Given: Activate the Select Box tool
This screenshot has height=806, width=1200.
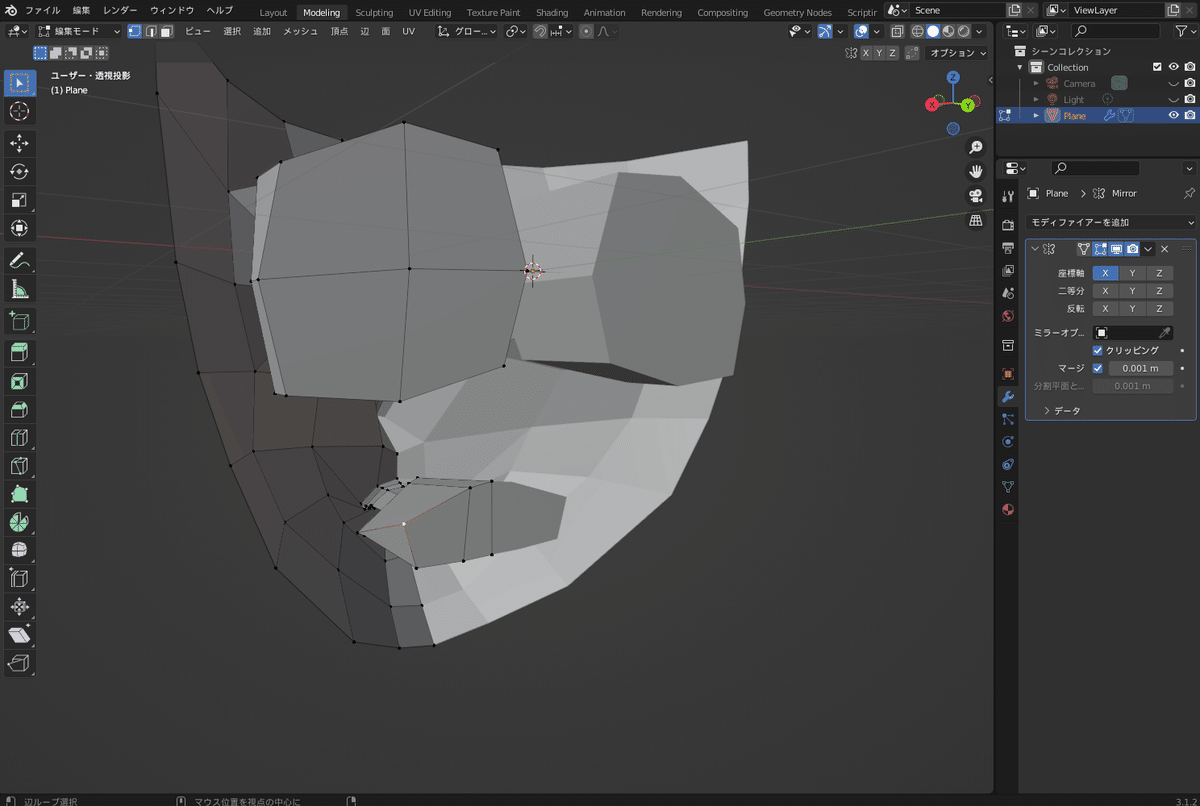Looking at the screenshot, I should (x=19, y=83).
